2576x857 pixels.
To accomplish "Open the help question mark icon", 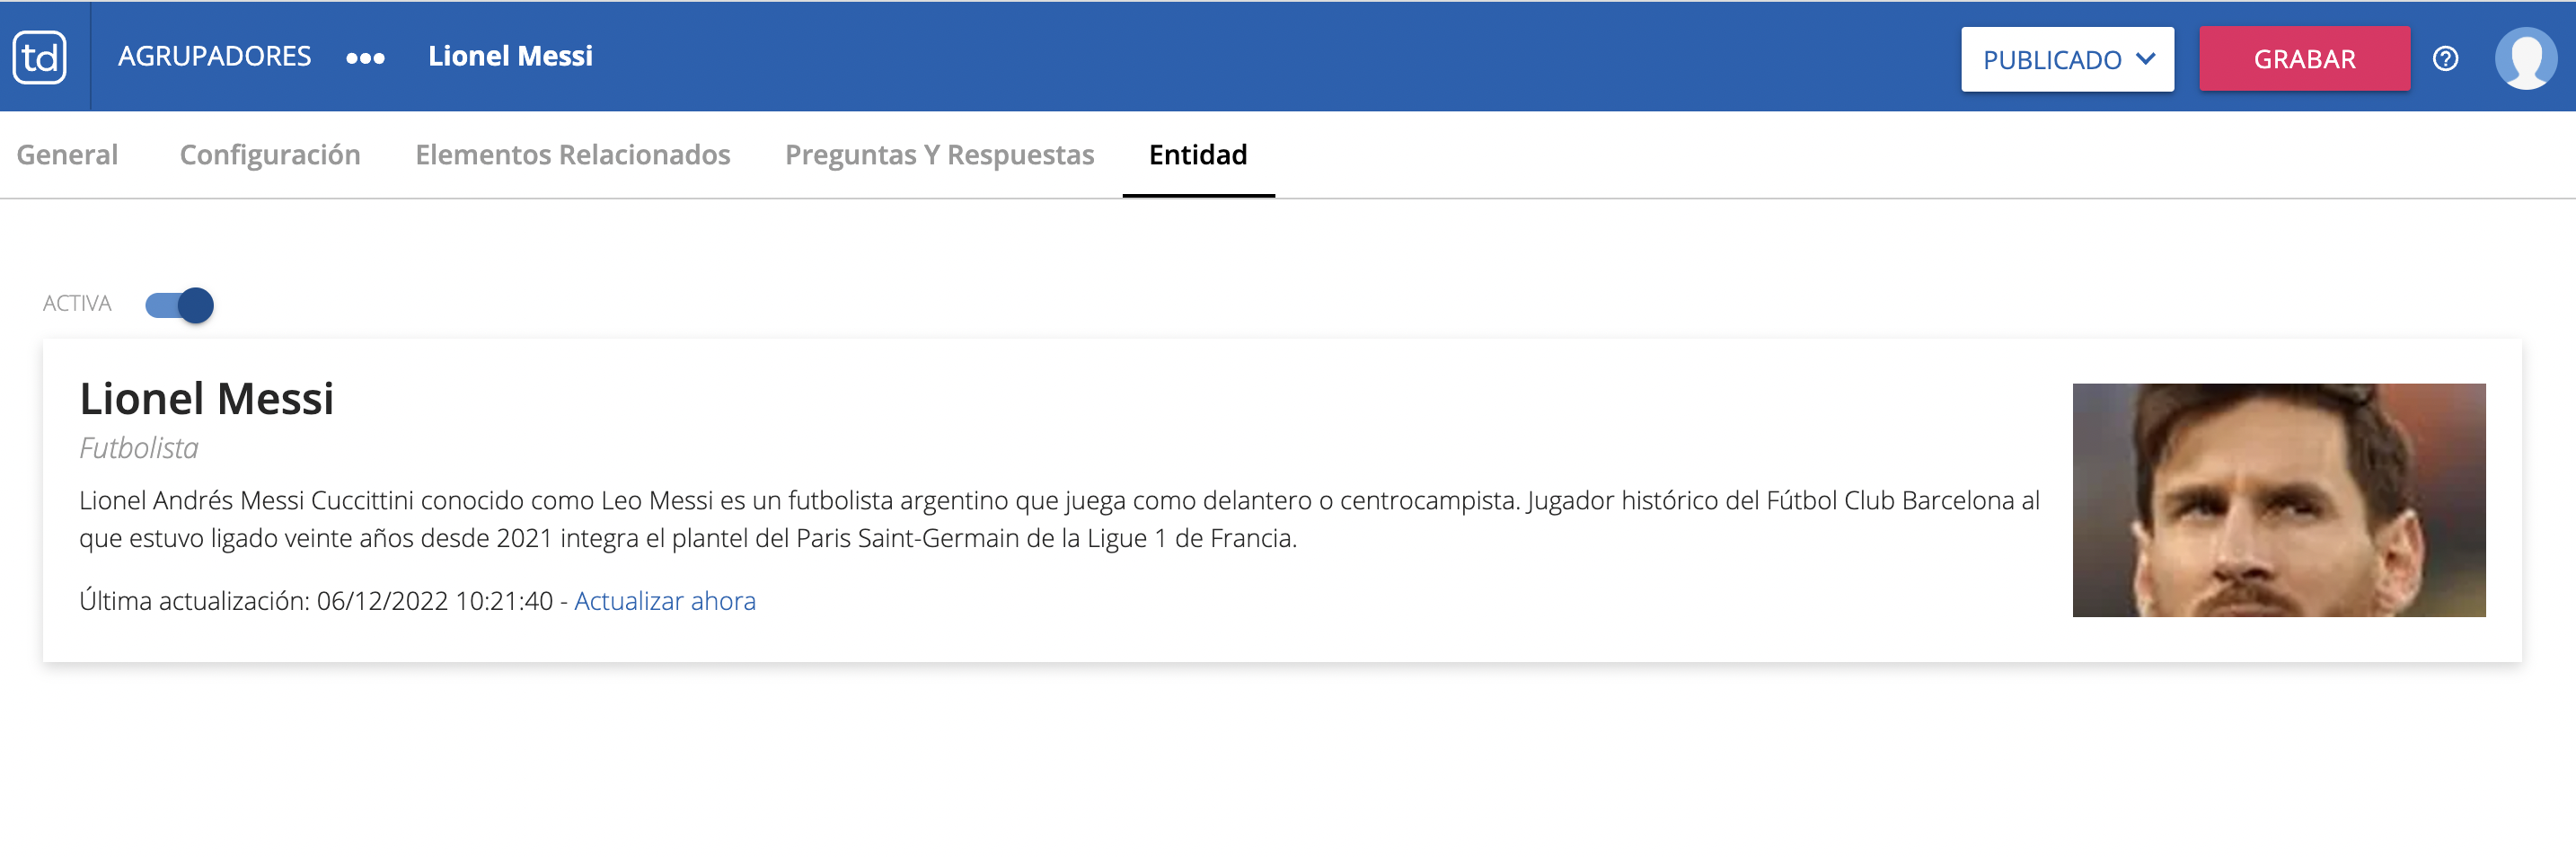I will point(2445,59).
